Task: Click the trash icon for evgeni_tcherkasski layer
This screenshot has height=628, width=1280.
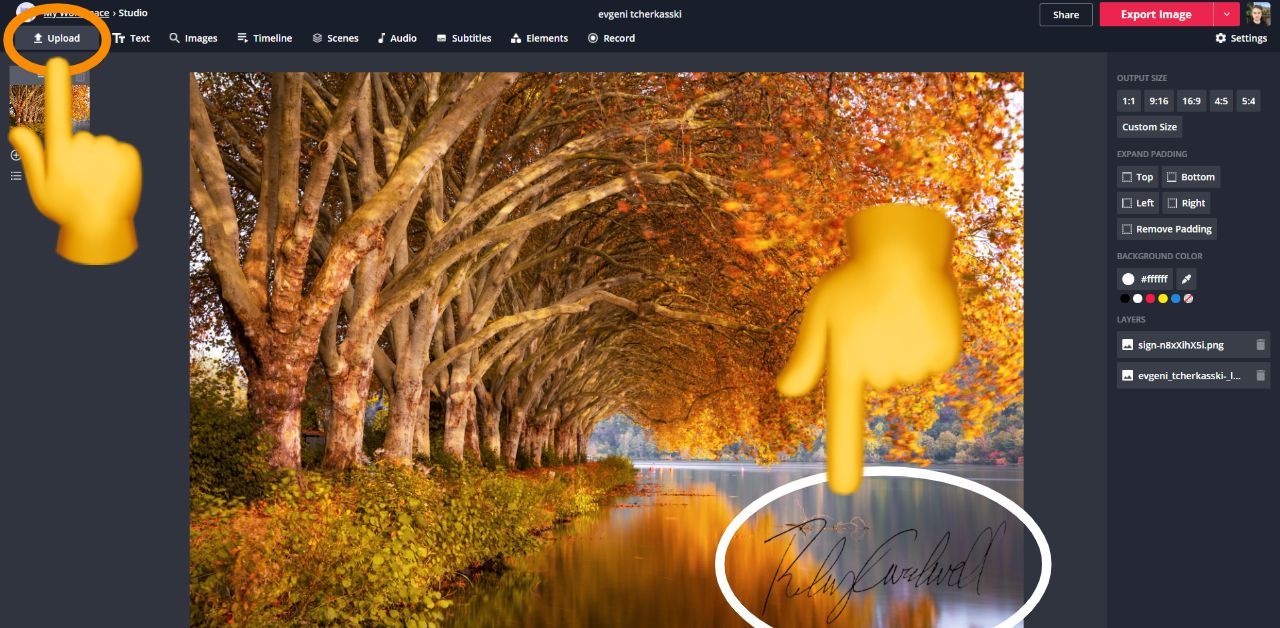Action: click(x=1260, y=376)
